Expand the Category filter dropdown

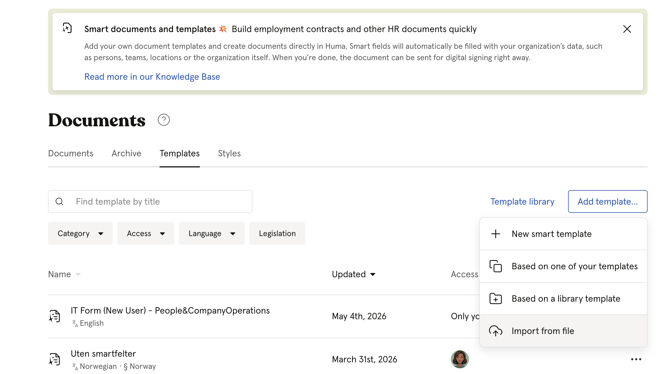pos(80,233)
